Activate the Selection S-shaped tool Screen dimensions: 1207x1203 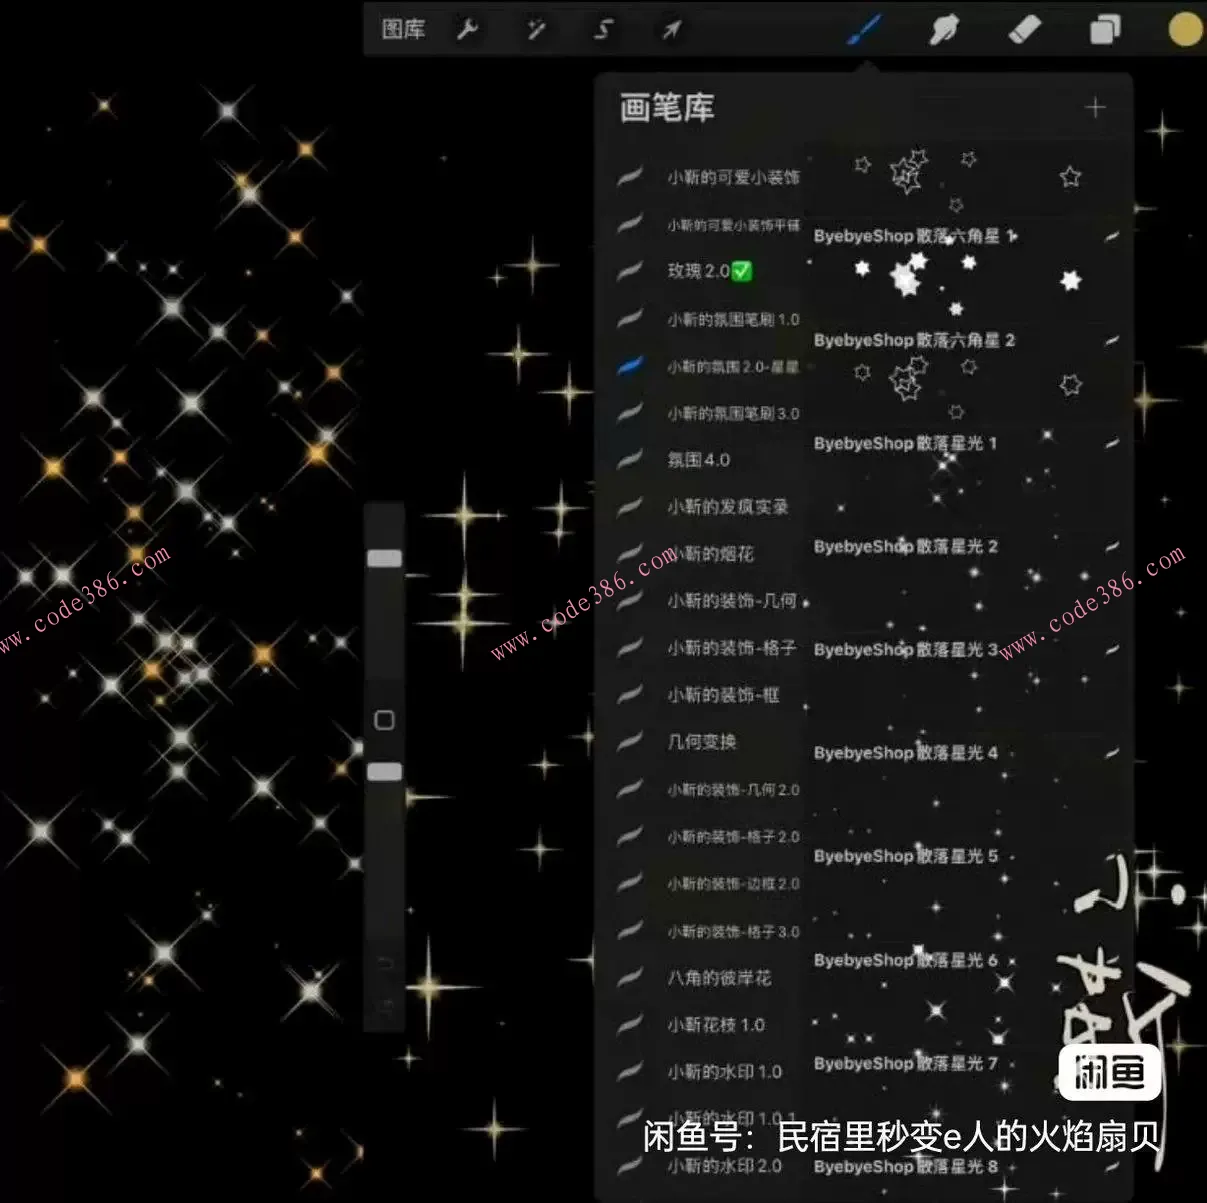tap(603, 30)
